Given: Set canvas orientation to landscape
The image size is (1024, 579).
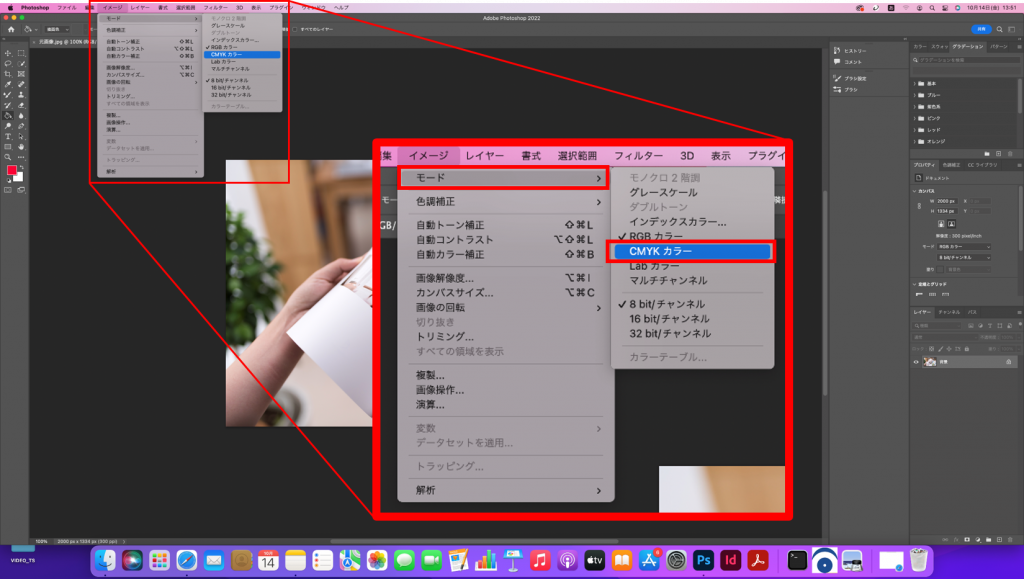Looking at the screenshot, I should 951,223.
